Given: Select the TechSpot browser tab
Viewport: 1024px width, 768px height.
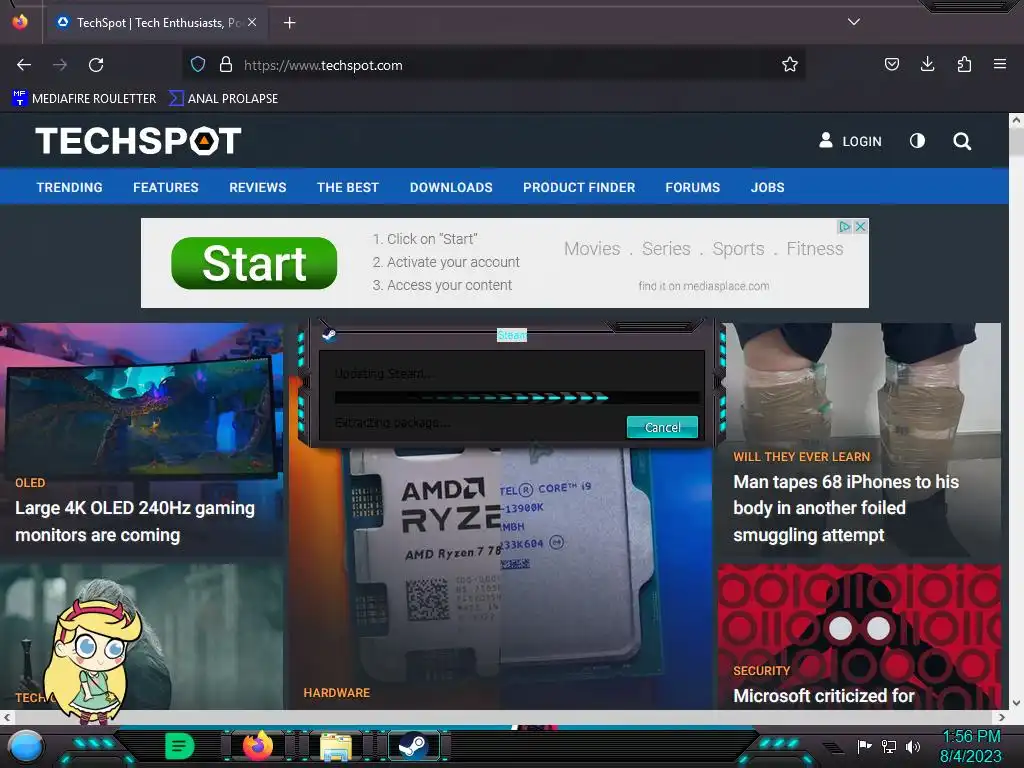Looking at the screenshot, I should pos(156,23).
